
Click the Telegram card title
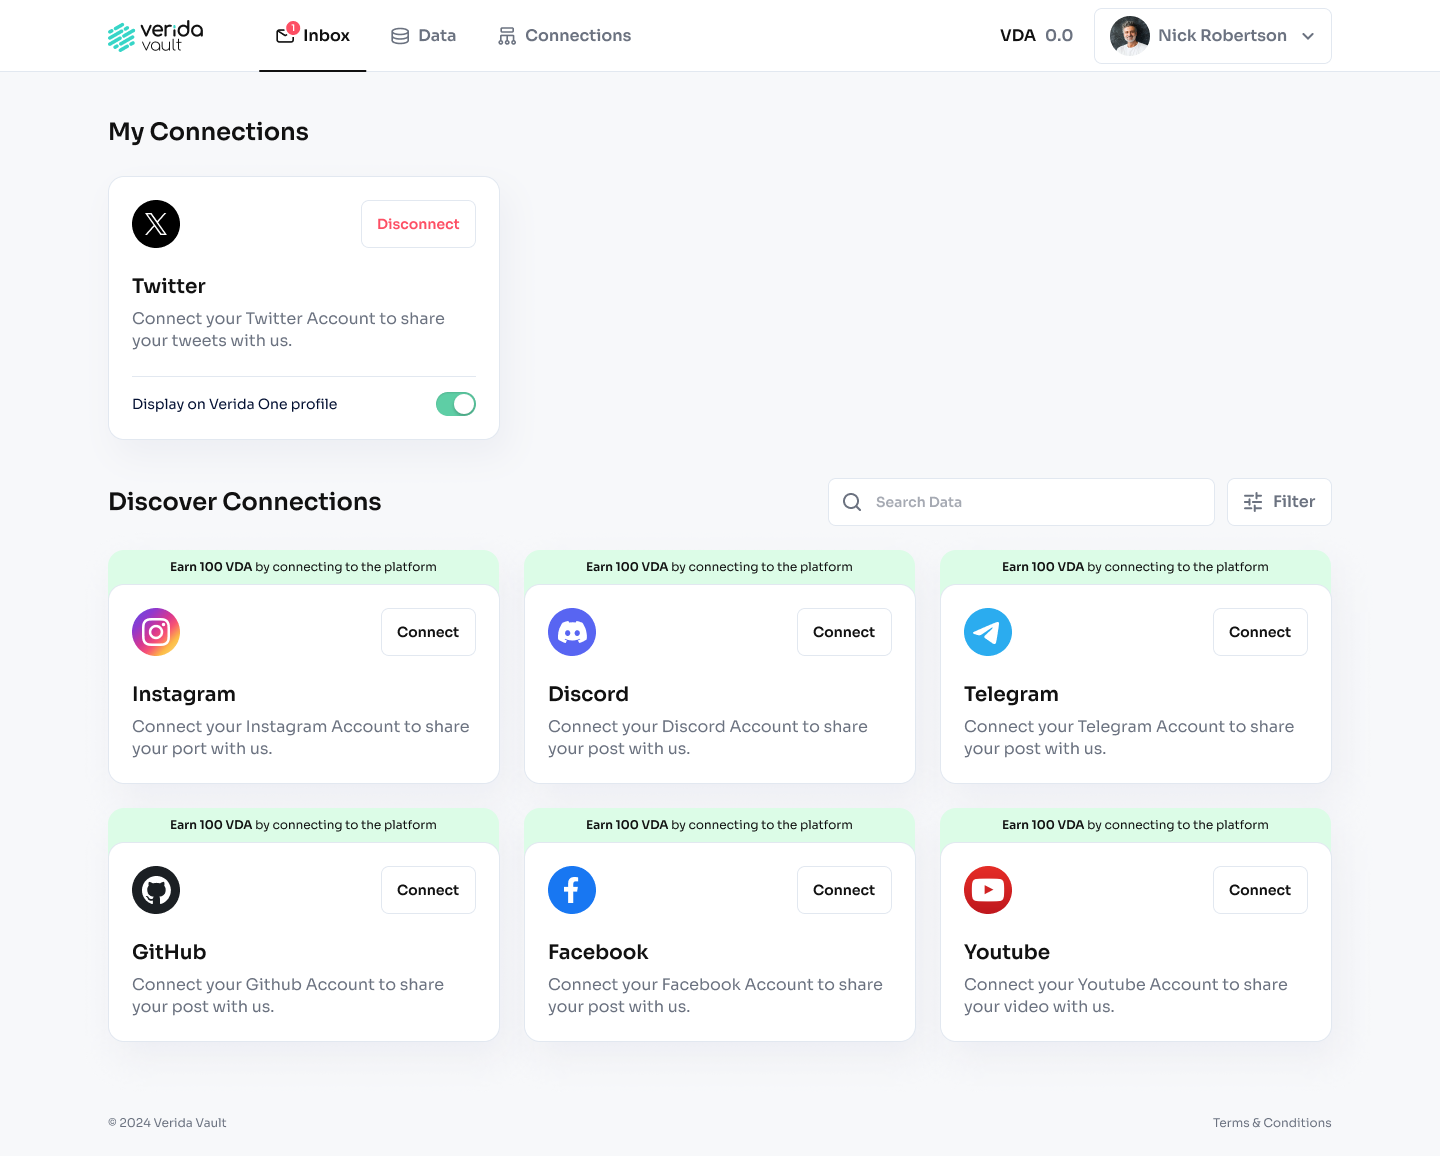1011,694
